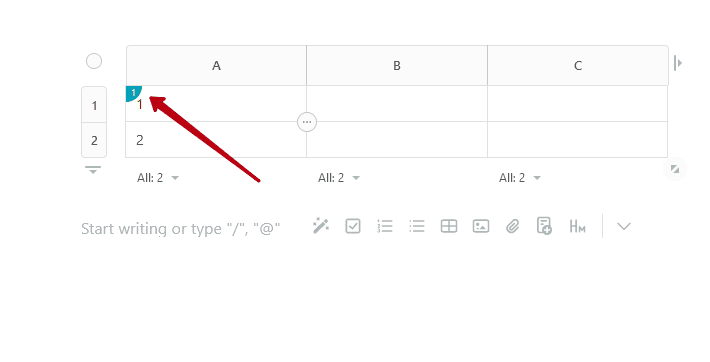Insert a checklist with checkbox icon

coord(353,226)
